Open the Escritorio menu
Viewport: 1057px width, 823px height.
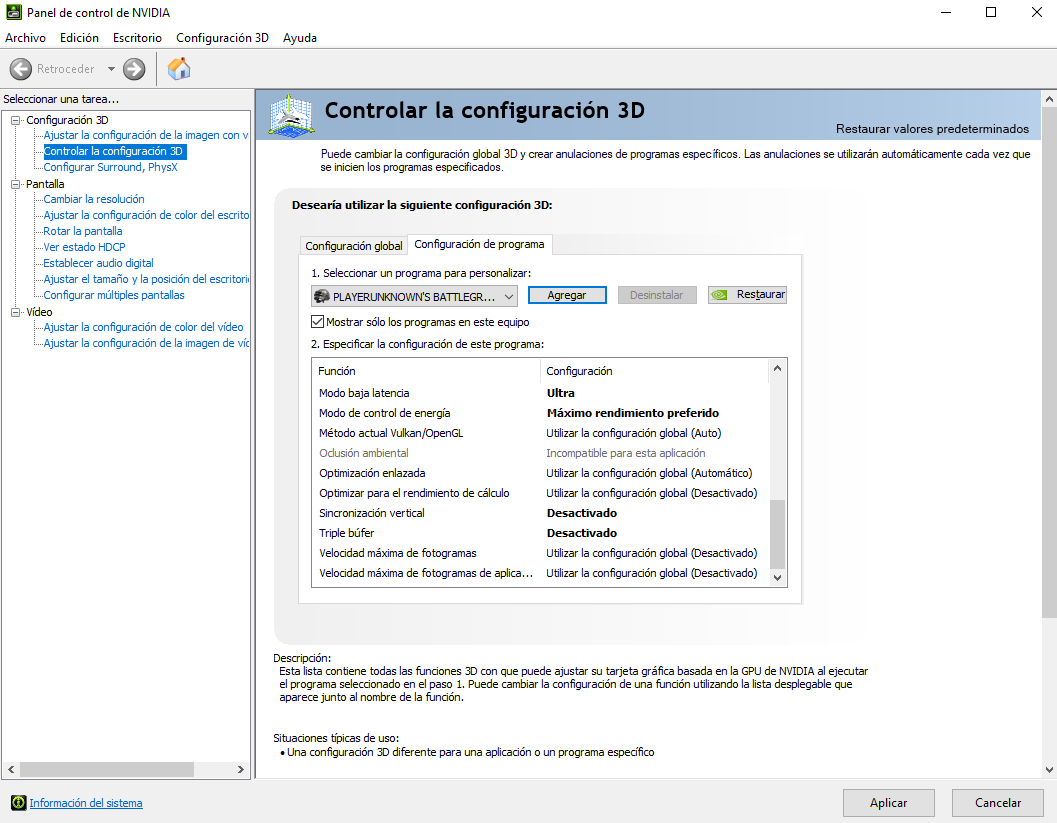pyautogui.click(x=138, y=38)
